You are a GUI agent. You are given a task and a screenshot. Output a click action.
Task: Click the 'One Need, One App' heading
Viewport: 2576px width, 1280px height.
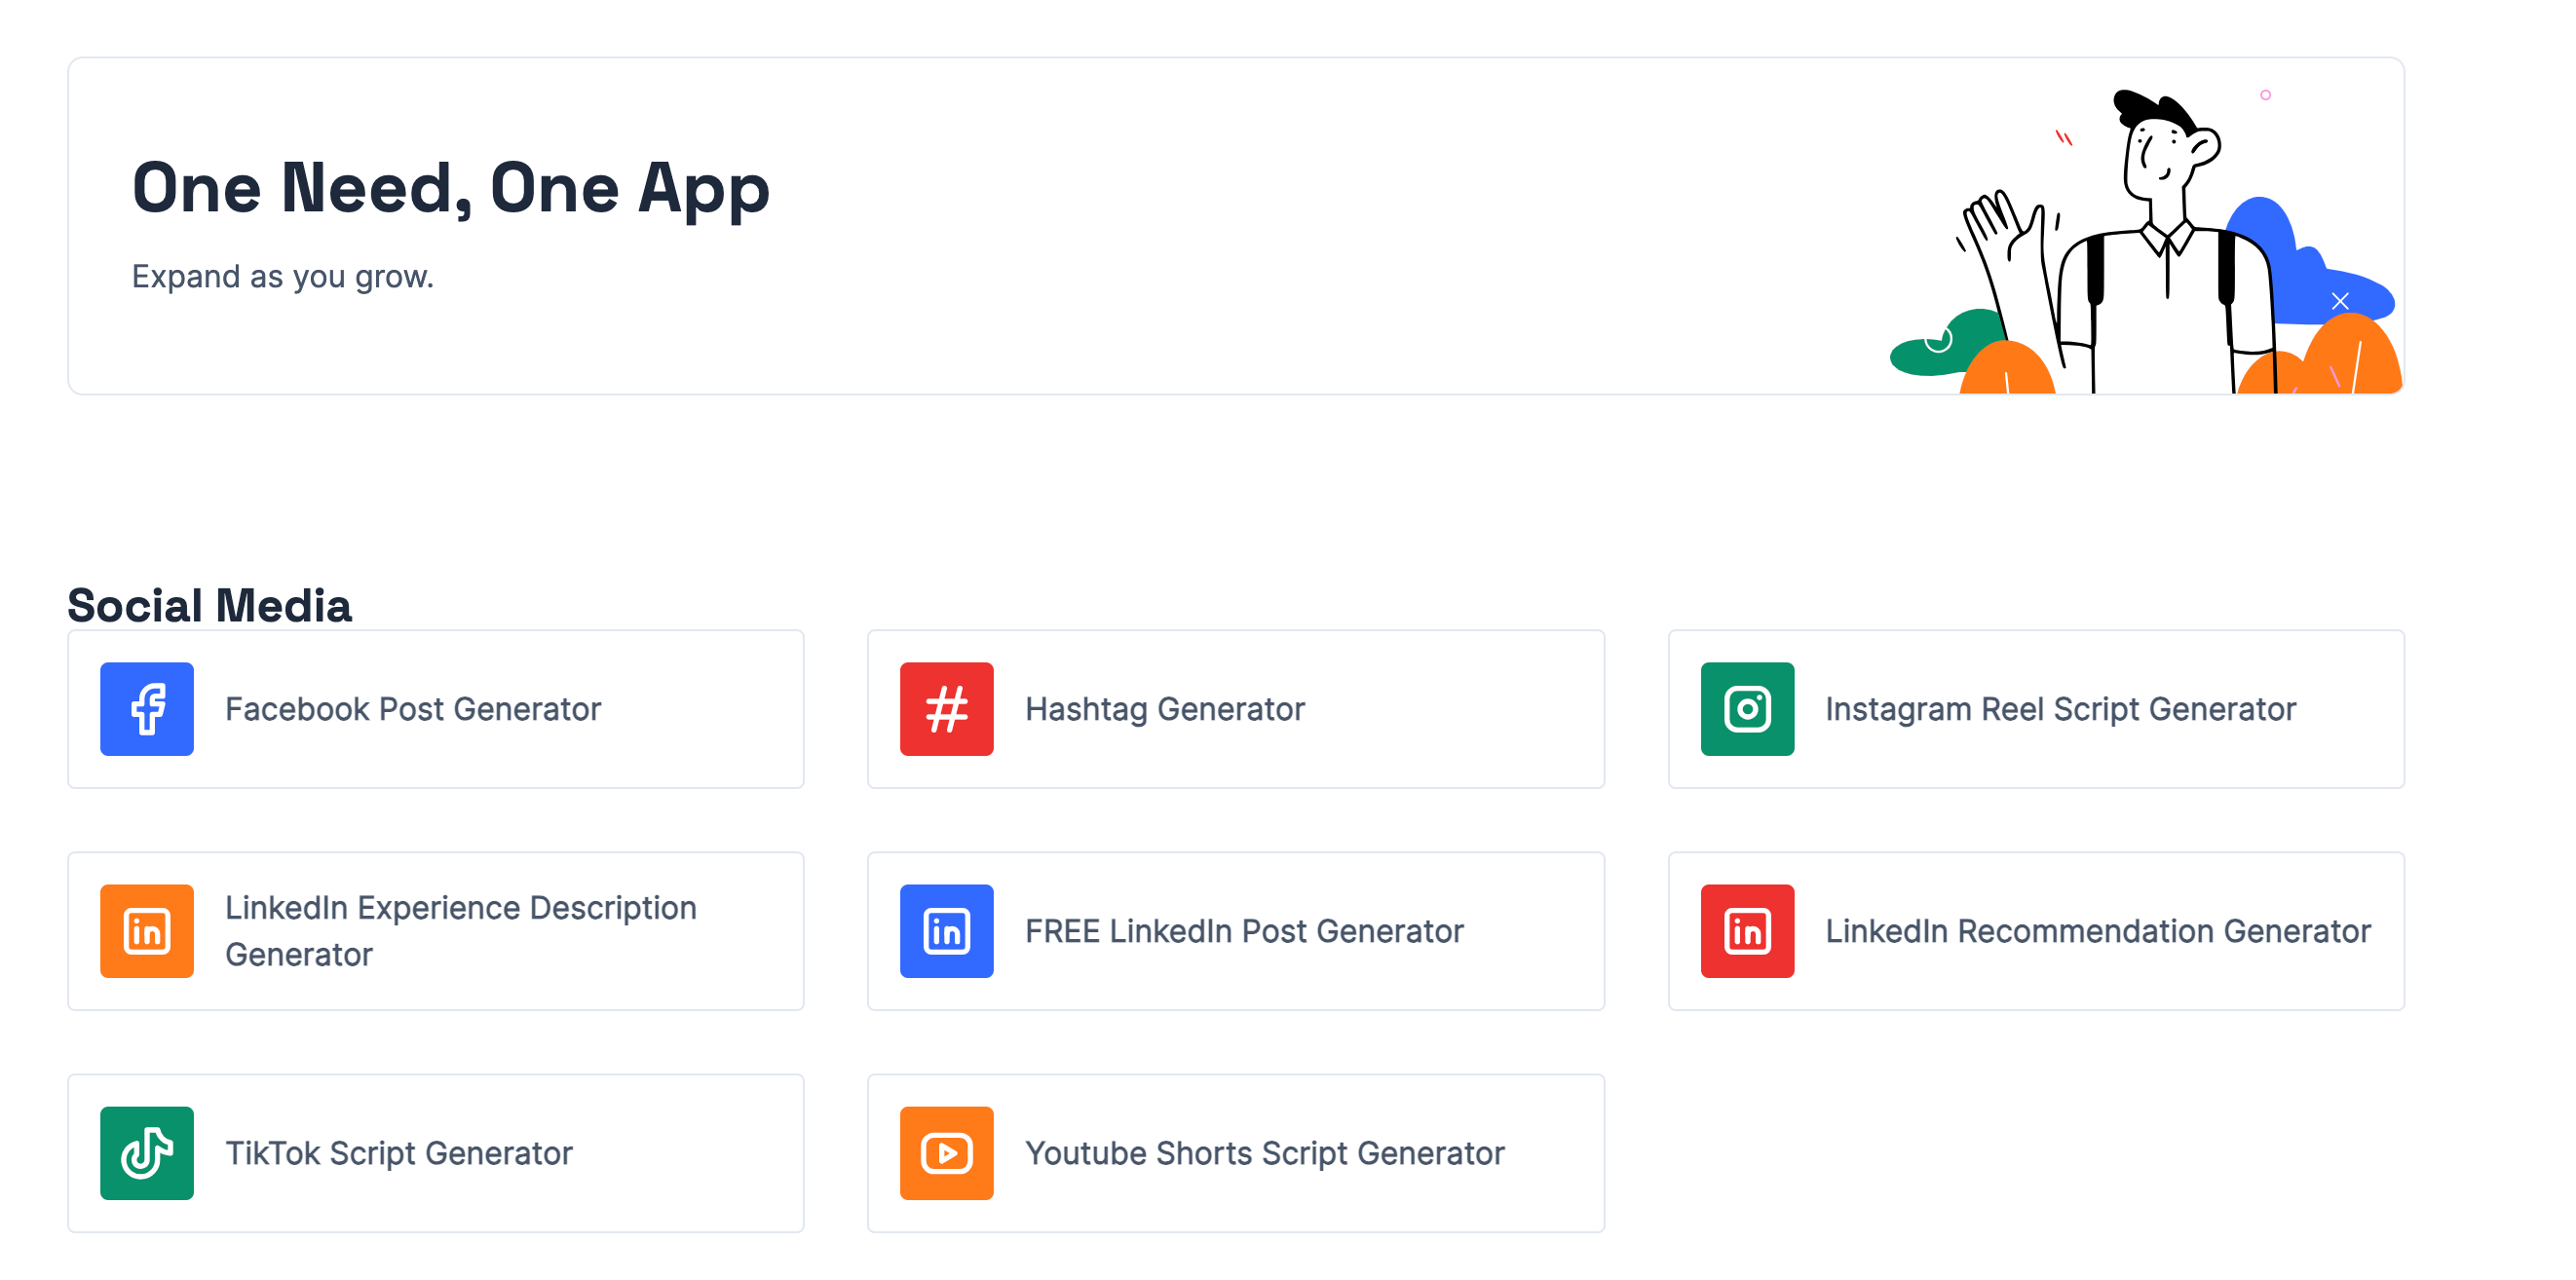(x=451, y=188)
